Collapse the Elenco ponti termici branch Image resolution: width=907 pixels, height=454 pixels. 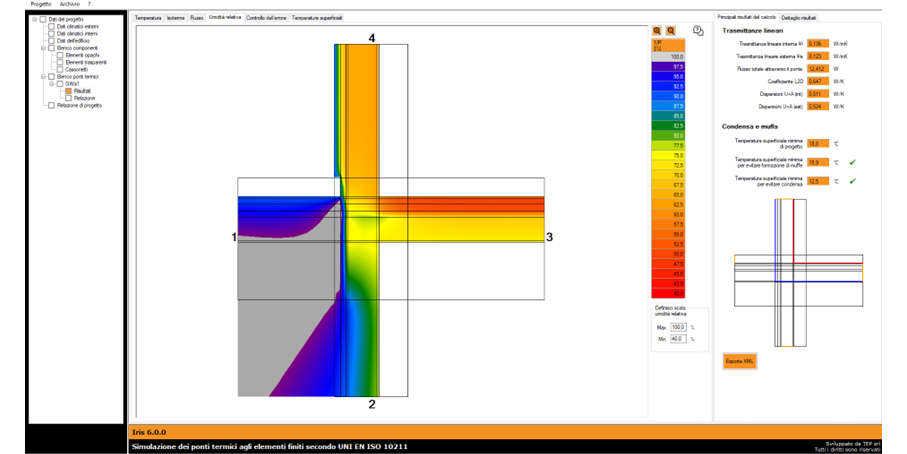tap(43, 76)
